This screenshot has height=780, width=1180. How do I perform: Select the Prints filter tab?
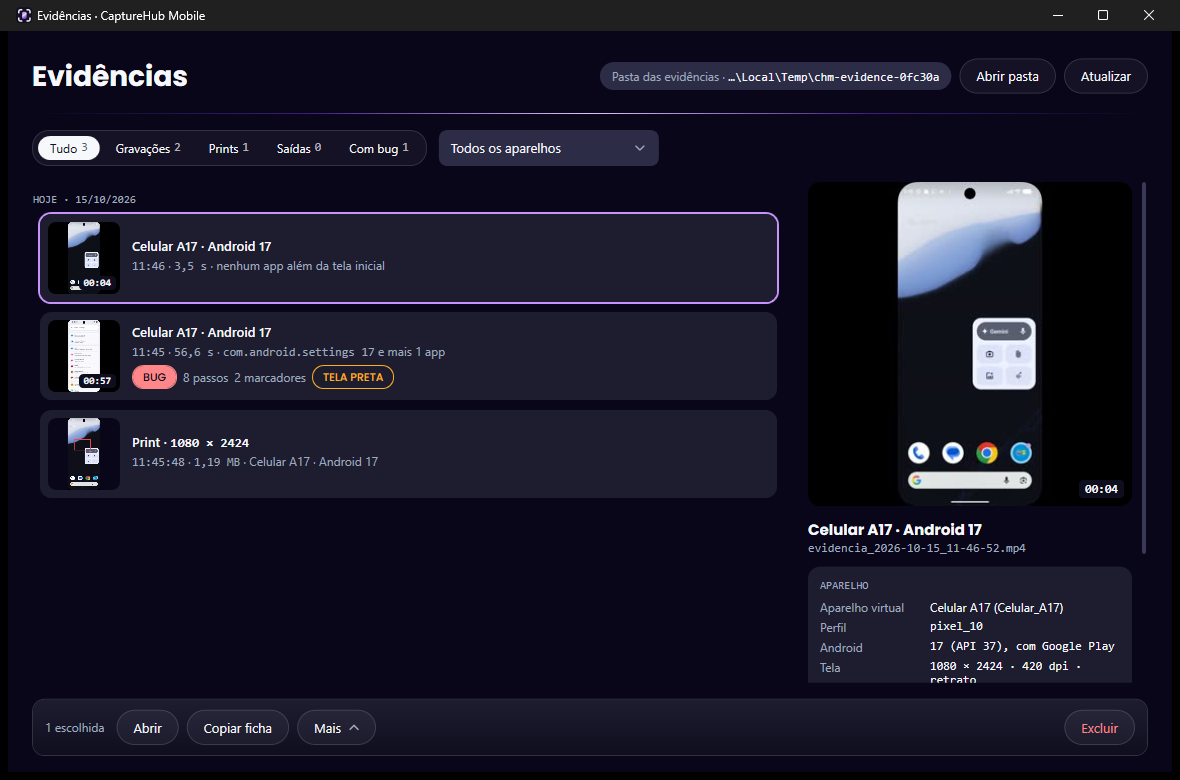point(229,148)
